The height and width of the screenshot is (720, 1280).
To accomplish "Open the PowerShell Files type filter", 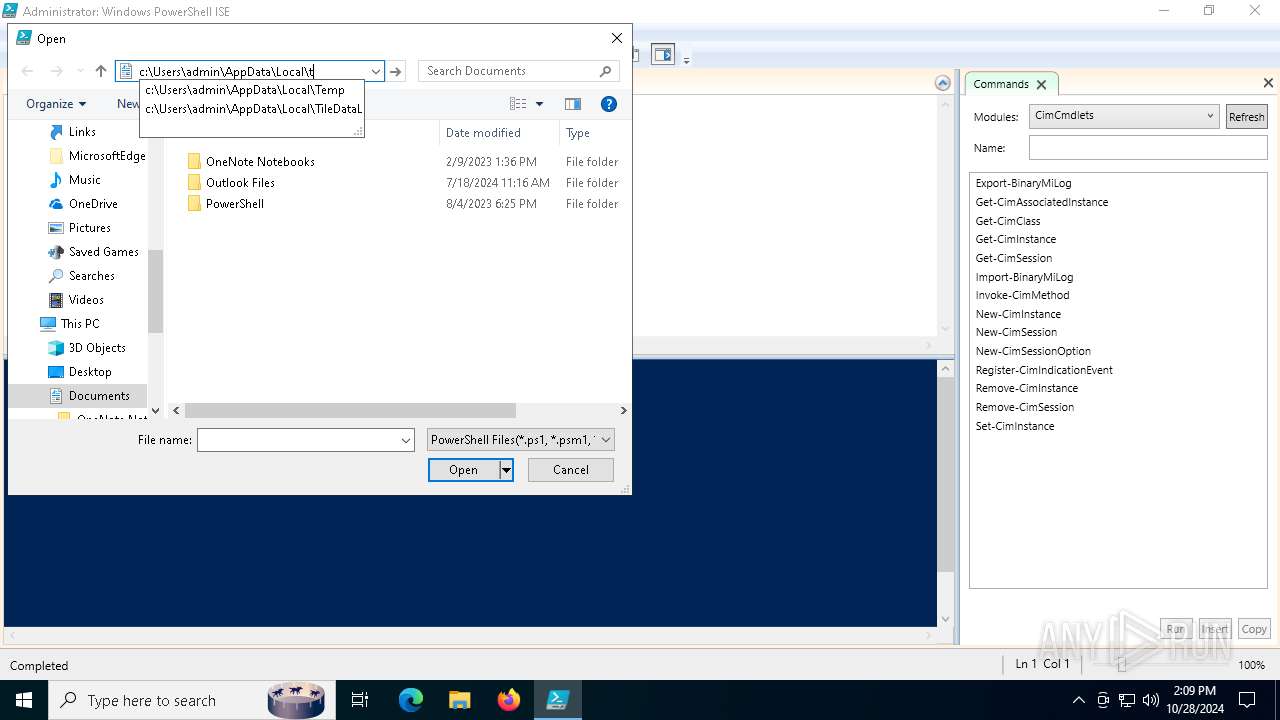I will (520, 440).
